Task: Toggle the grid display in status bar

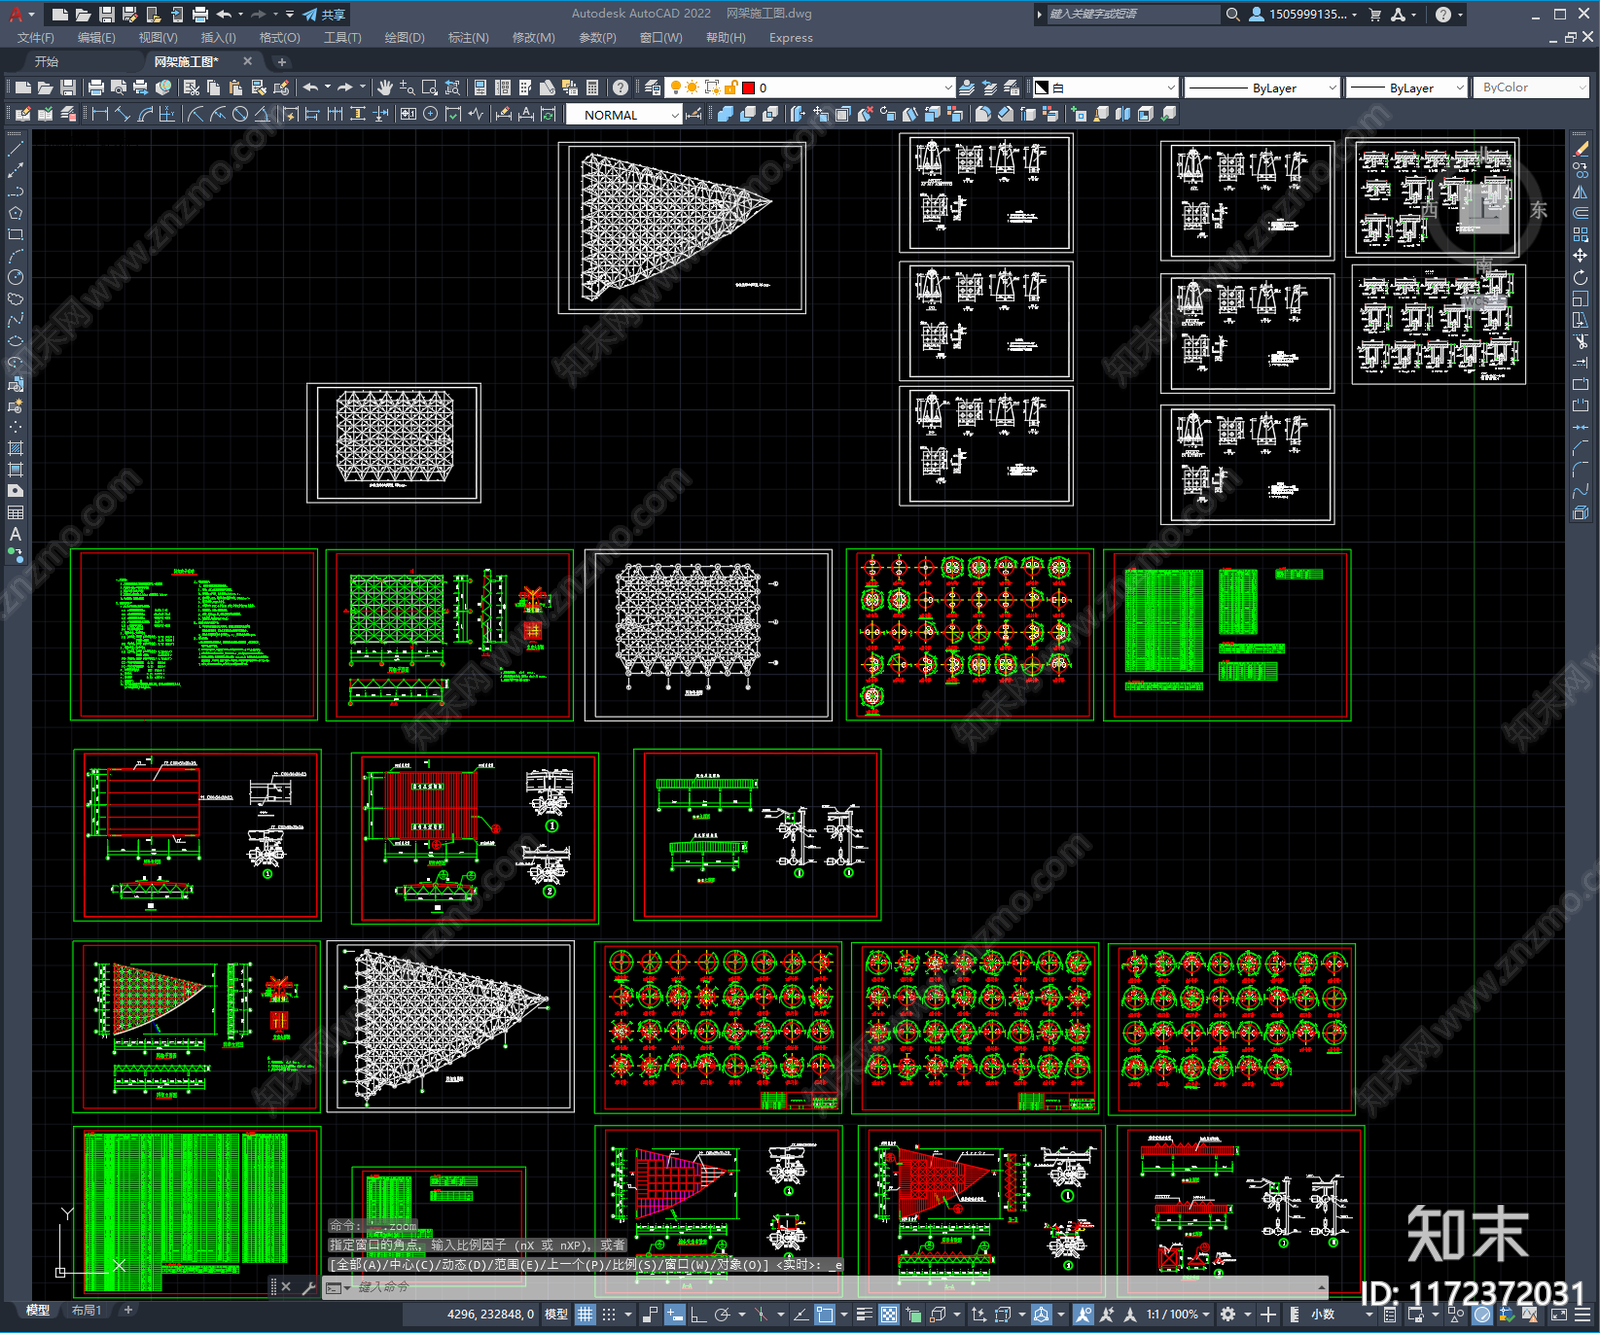Action: click(586, 1314)
